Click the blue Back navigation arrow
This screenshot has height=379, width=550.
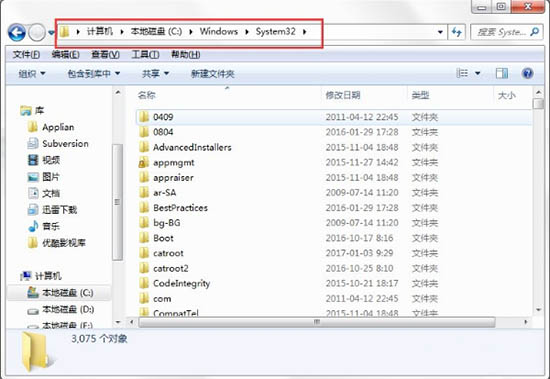pyautogui.click(x=17, y=33)
